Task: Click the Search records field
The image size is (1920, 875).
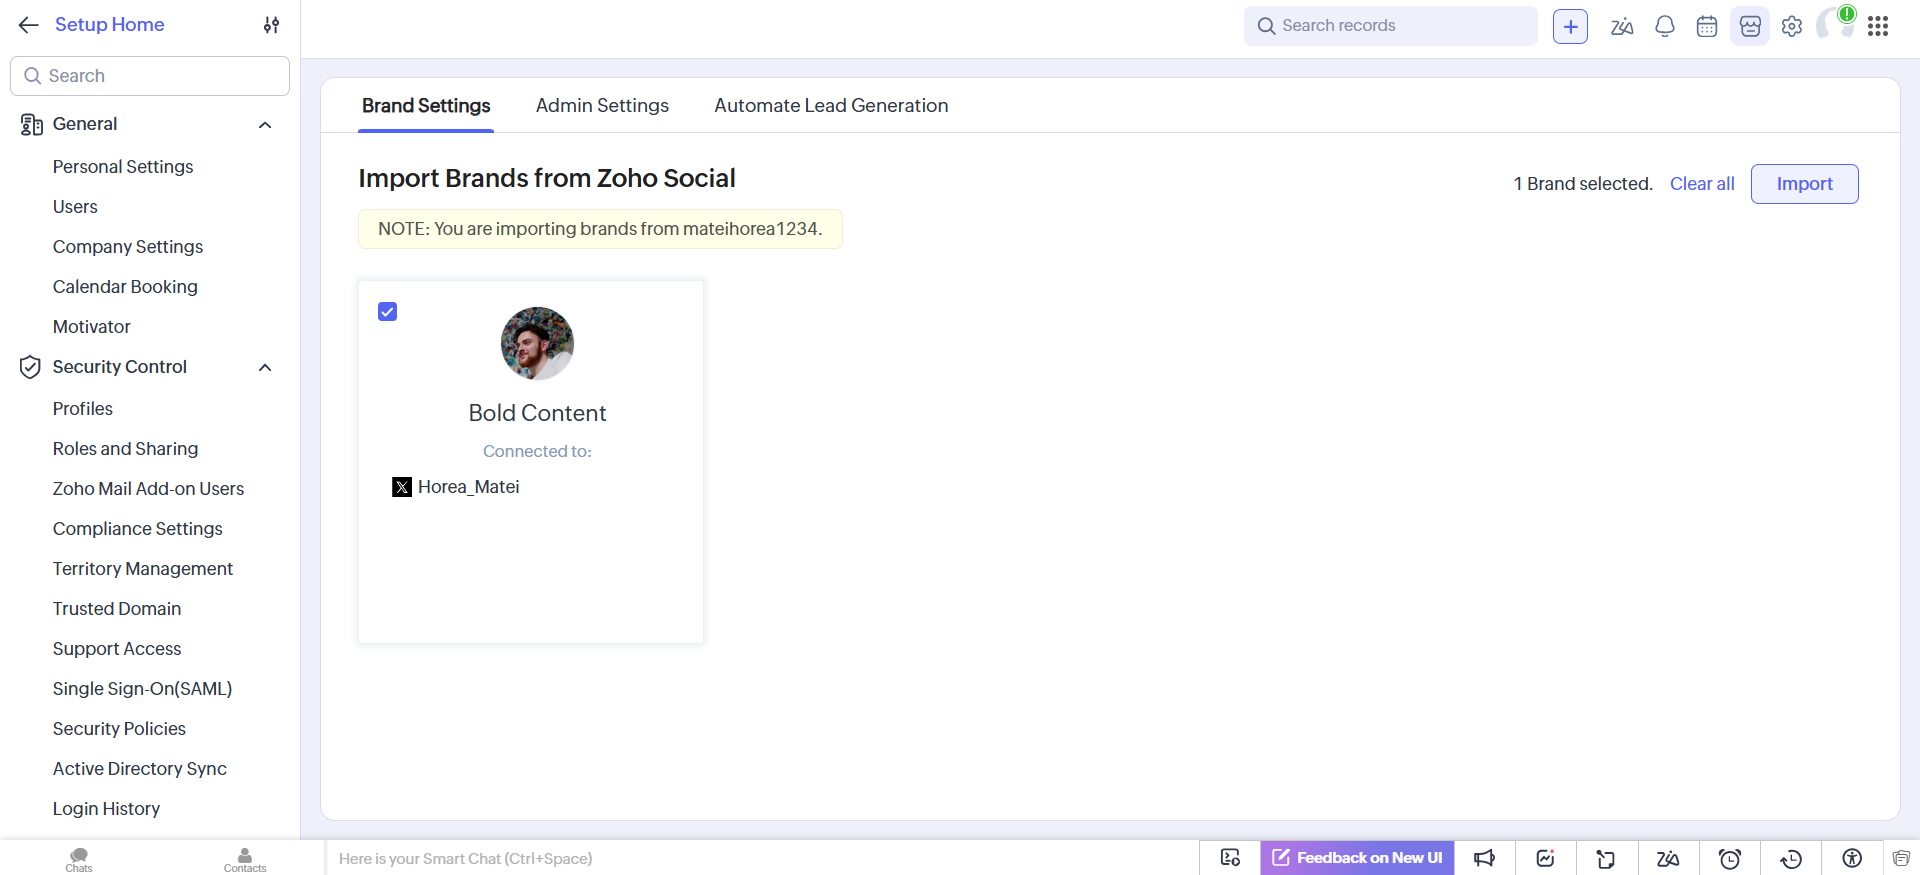Action: [x=1390, y=26]
